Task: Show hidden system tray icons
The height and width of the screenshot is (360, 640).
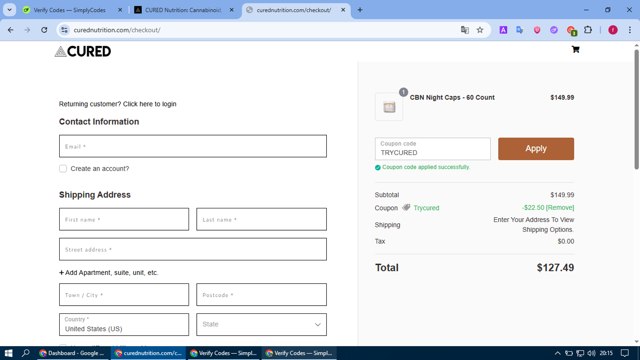Action: tap(558, 353)
